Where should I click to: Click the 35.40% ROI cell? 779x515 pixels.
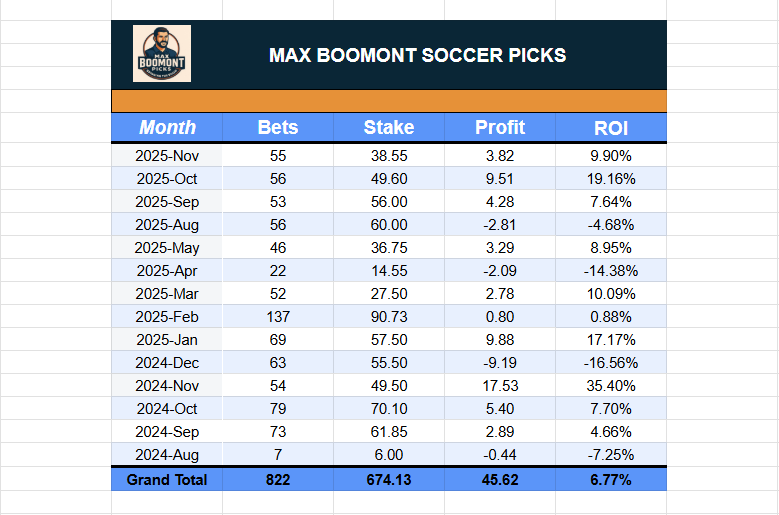point(611,386)
